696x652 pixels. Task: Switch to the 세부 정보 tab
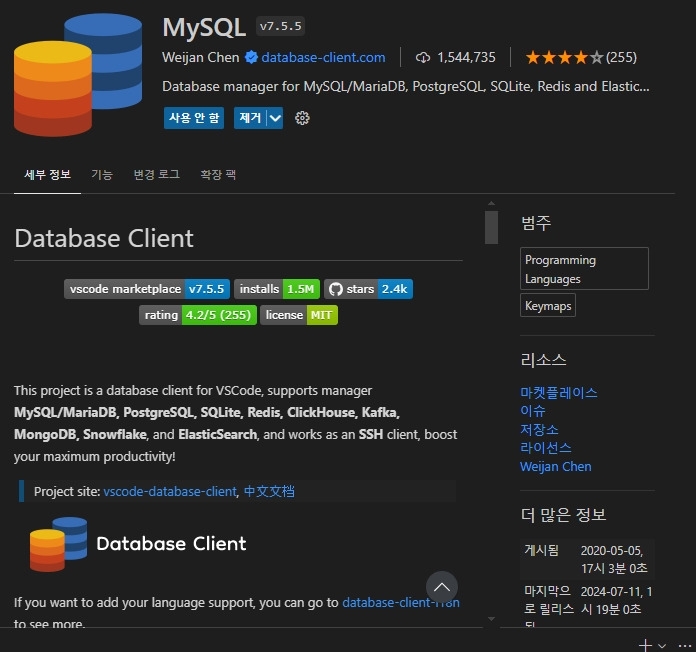coord(47,174)
